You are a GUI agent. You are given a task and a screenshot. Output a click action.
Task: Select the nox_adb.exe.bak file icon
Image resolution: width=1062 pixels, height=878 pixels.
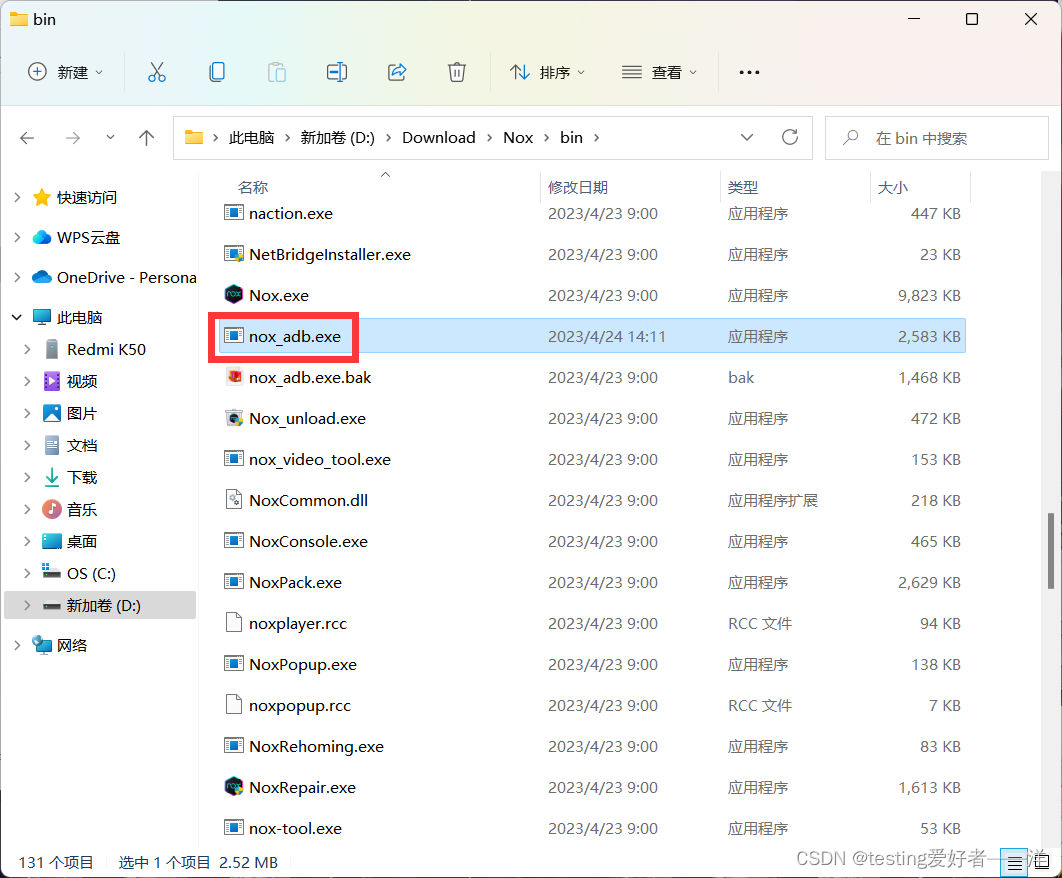point(234,376)
